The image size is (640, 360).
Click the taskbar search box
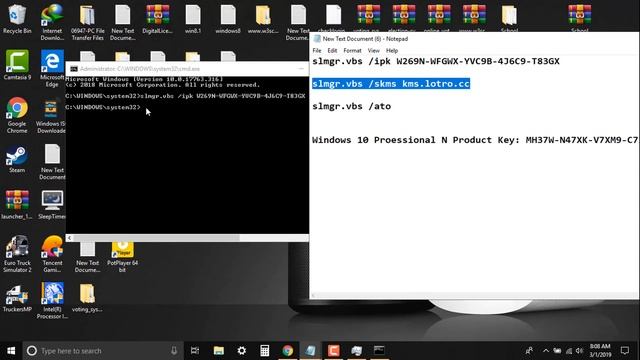tap(103, 351)
